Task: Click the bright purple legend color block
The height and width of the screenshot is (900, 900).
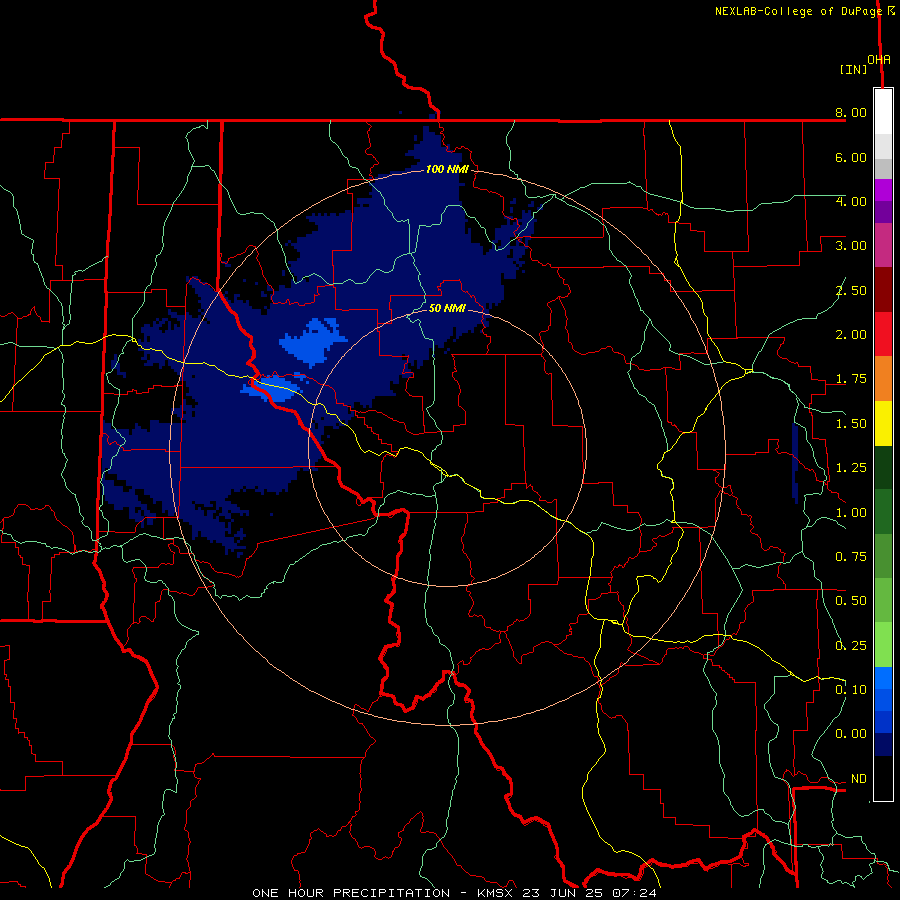Action: [x=883, y=190]
